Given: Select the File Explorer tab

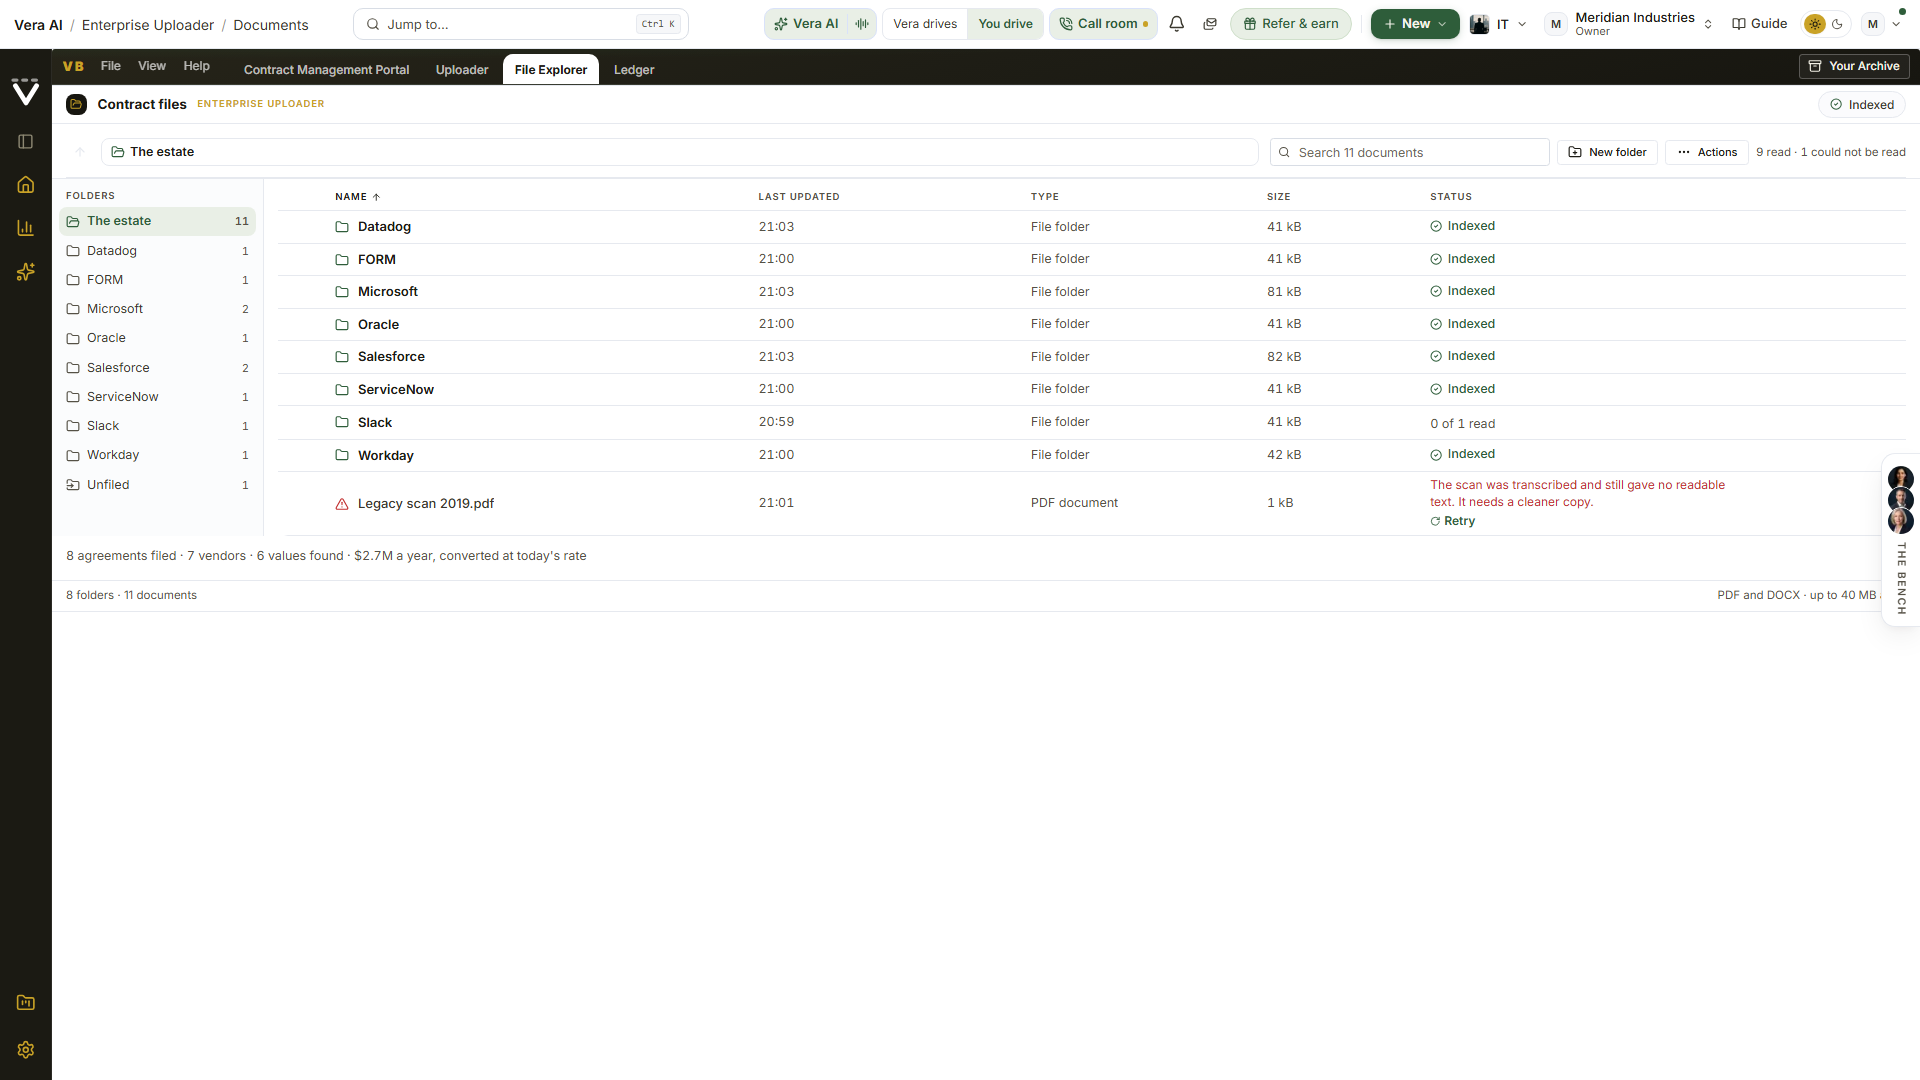Looking at the screenshot, I should click(x=551, y=70).
